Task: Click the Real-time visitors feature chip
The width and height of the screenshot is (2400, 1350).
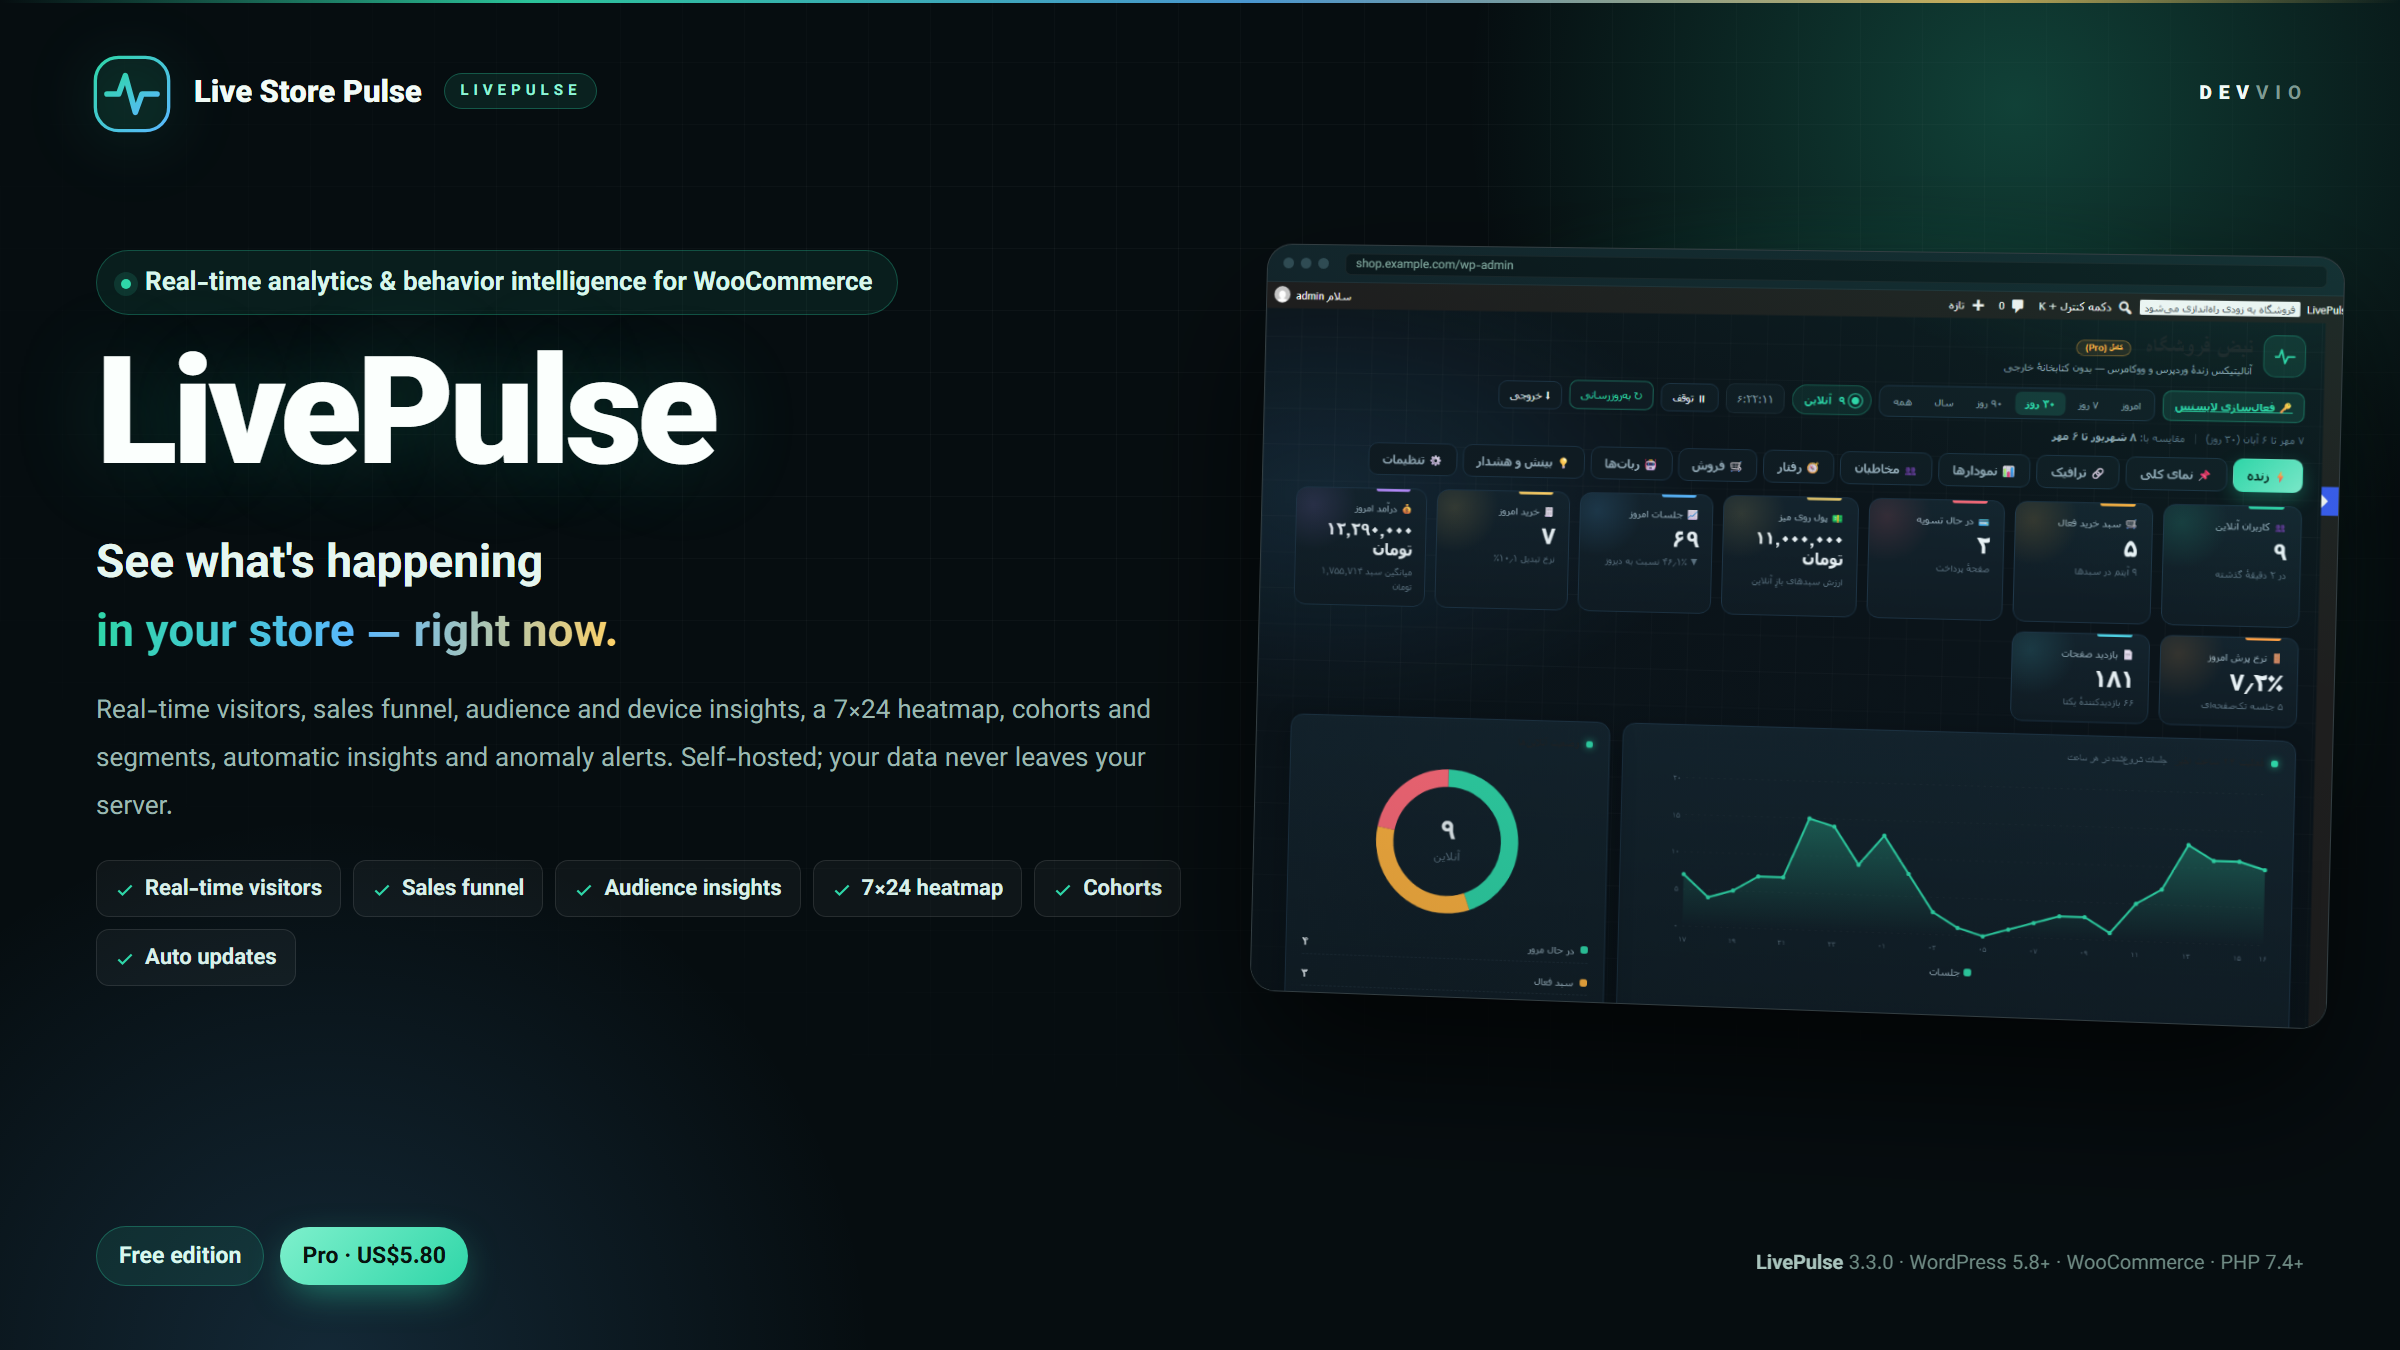Action: [x=218, y=888]
